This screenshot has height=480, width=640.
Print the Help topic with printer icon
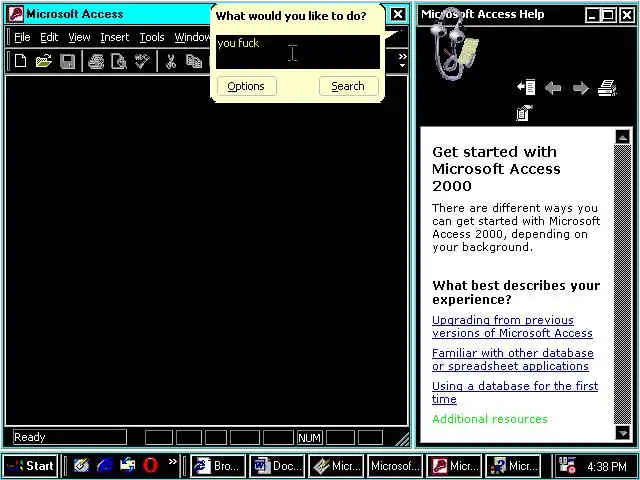pyautogui.click(x=607, y=88)
